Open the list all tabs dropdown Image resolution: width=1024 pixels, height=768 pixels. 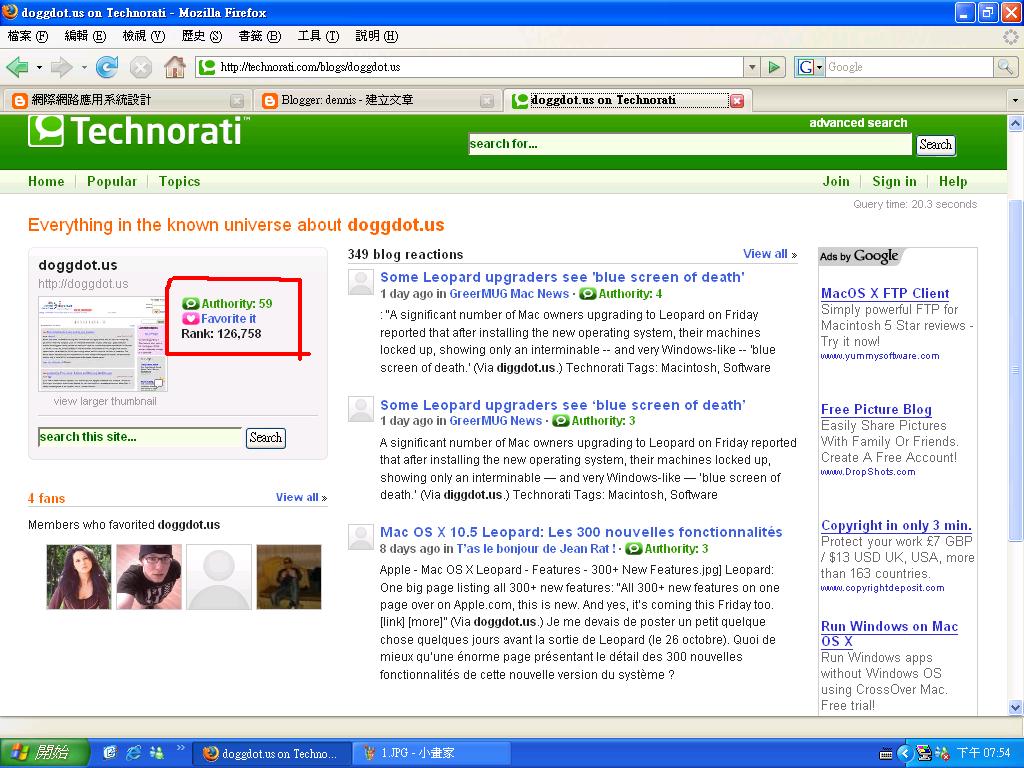click(1015, 101)
